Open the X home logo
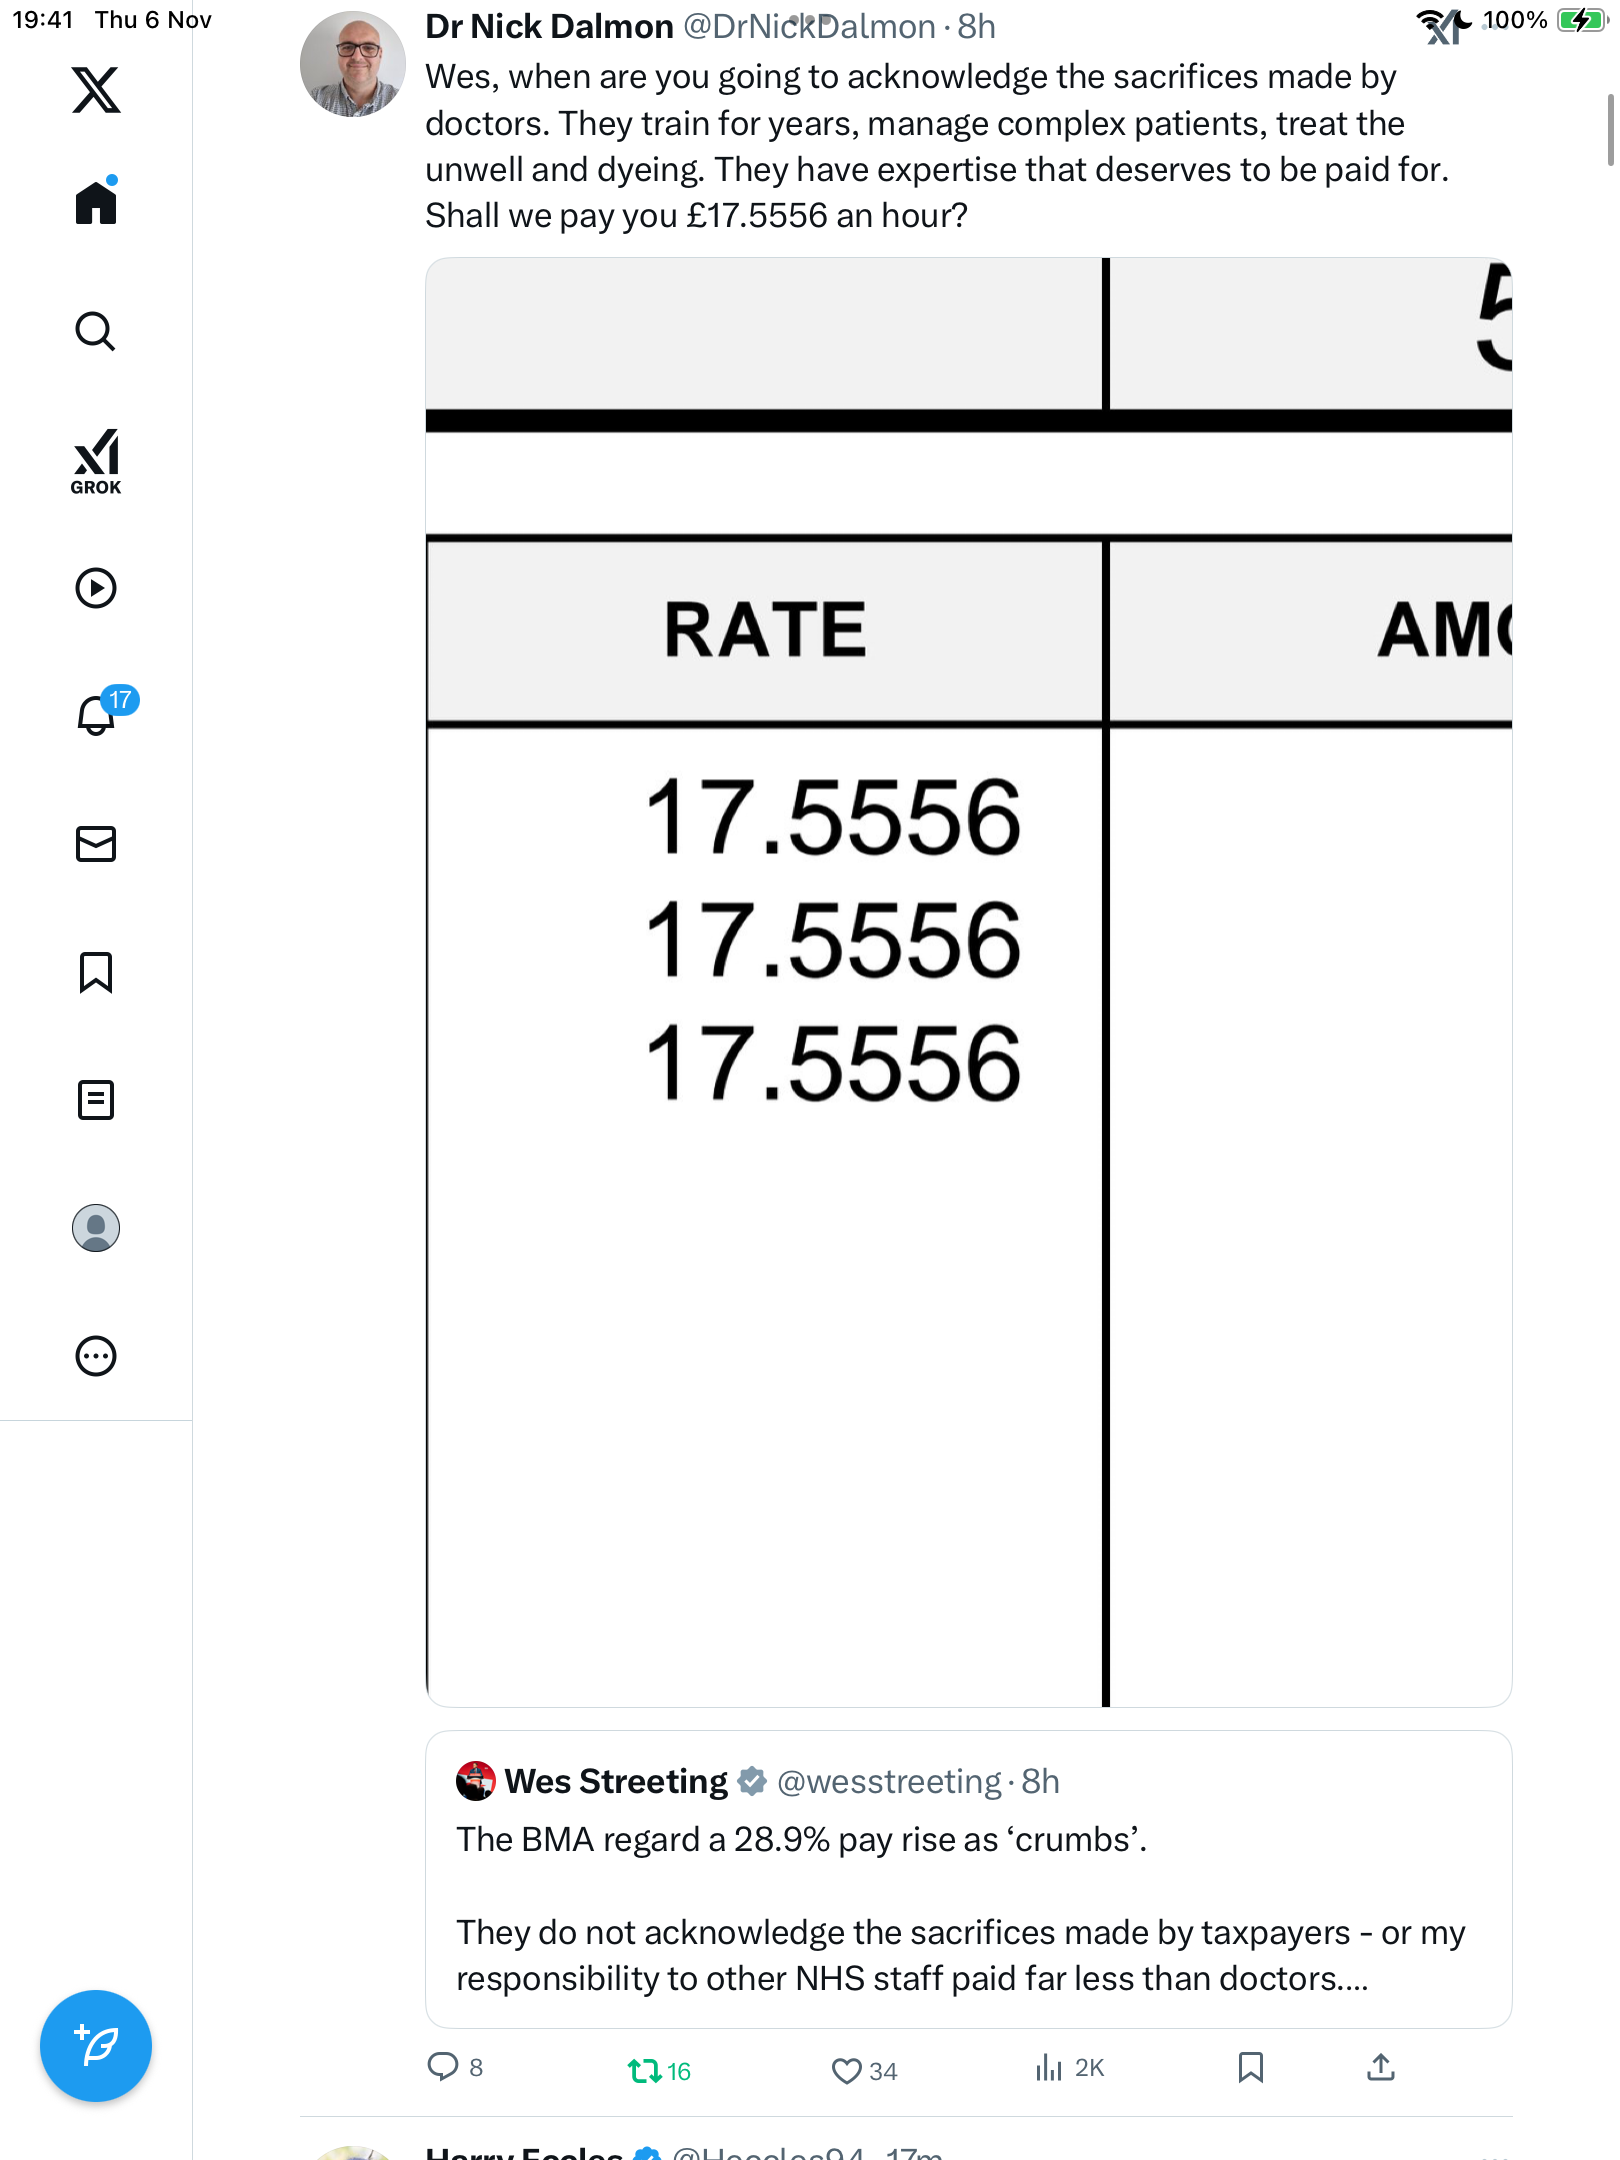Image resolution: width=1620 pixels, height=2160 pixels. coord(96,90)
